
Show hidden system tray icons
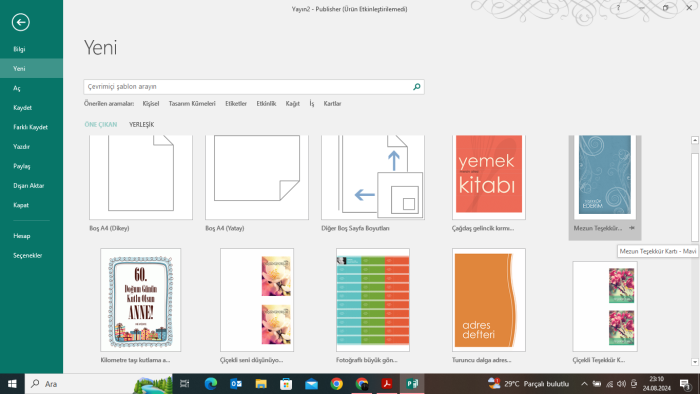[x=584, y=384]
